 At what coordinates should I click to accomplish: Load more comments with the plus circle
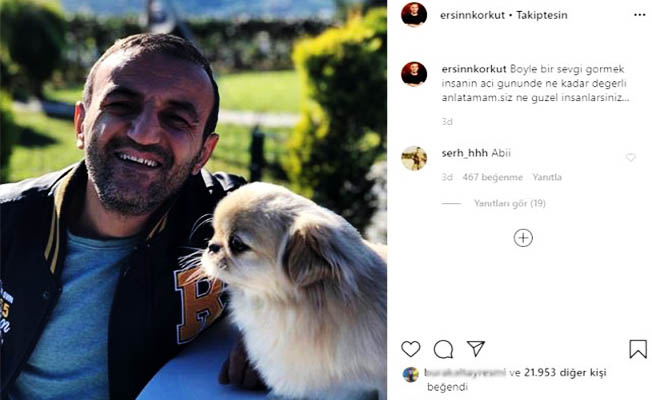(x=523, y=238)
